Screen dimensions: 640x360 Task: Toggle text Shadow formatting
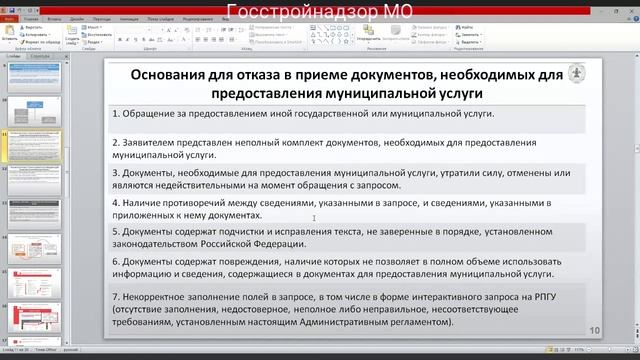click(143, 40)
